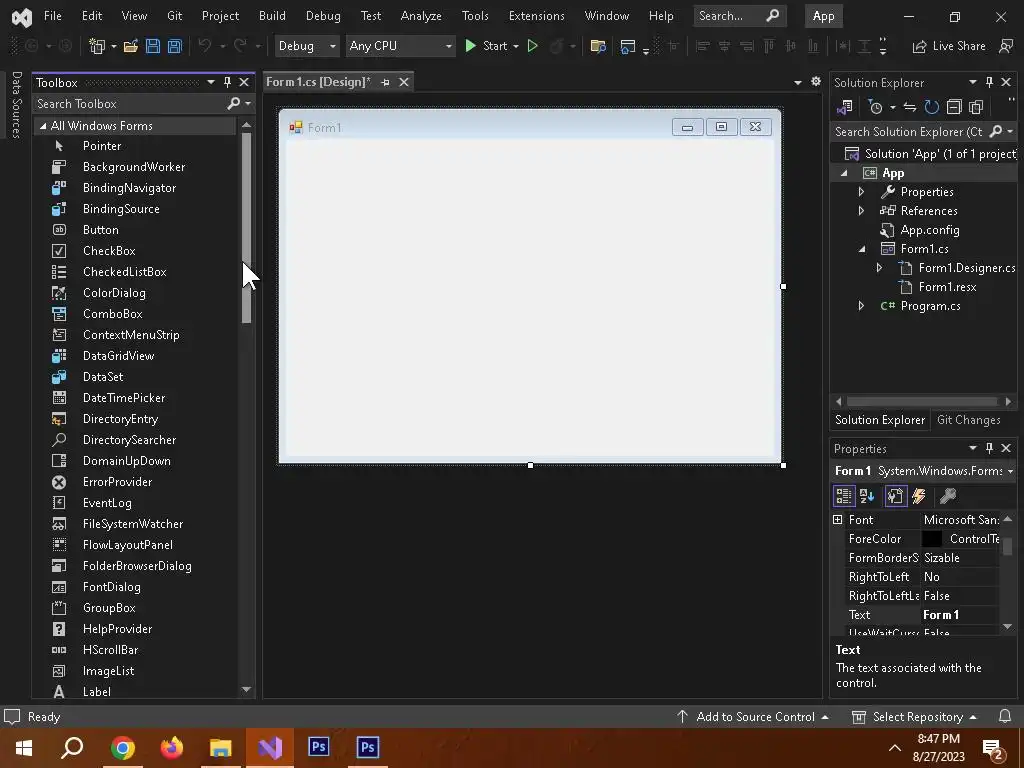Pin the Properties panel
Viewport: 1024px width, 768px height.
click(989, 448)
